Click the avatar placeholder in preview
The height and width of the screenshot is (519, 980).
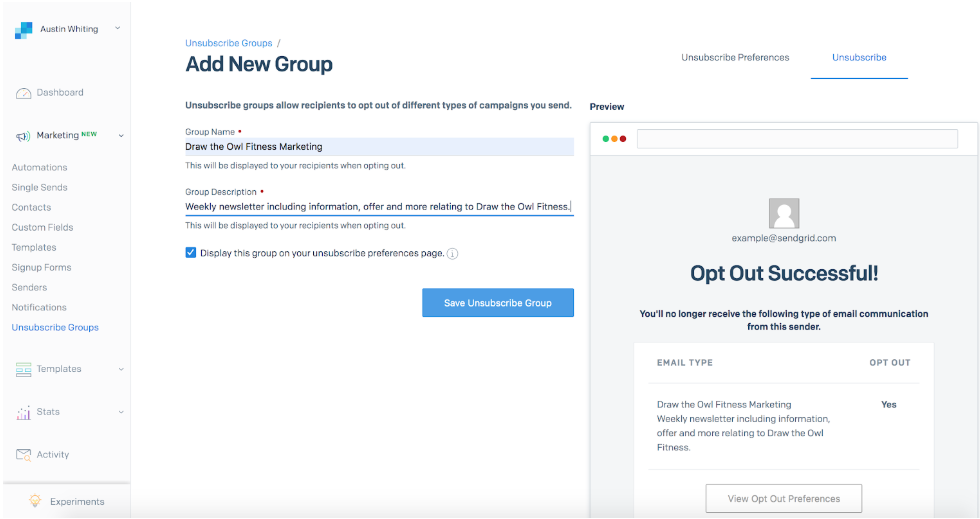tap(784, 213)
